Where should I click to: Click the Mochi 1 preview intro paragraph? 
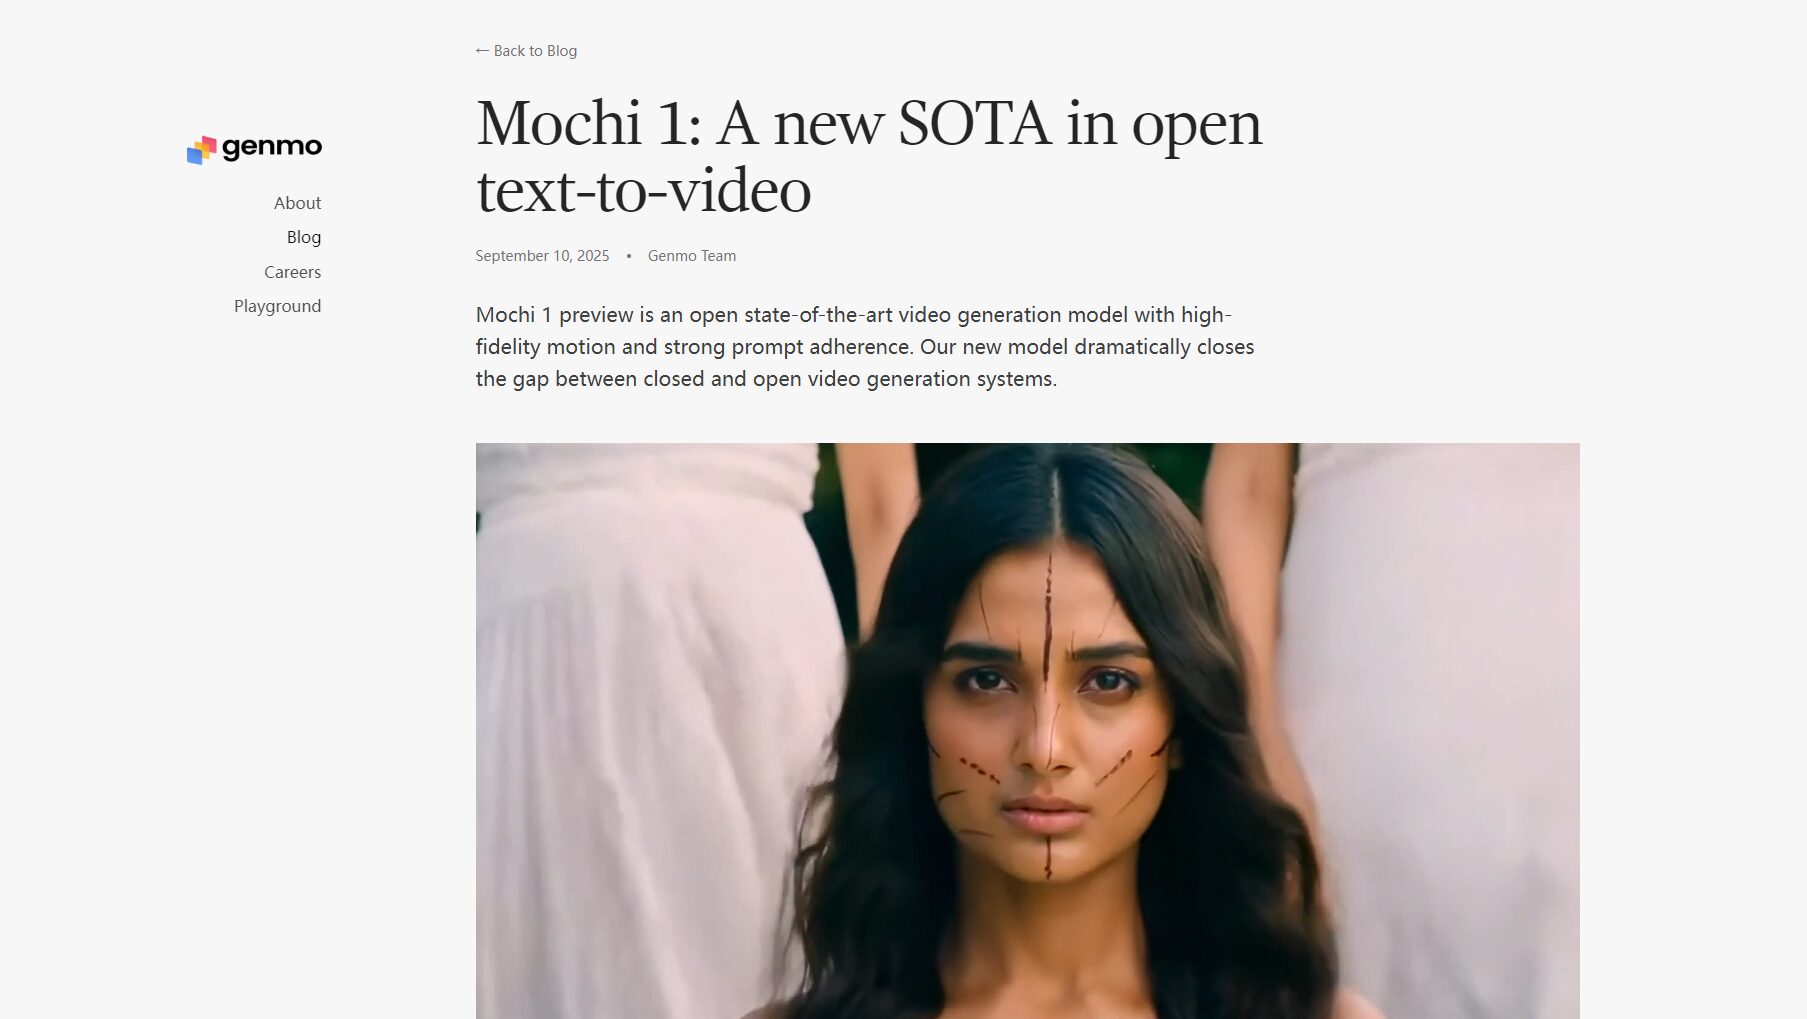point(865,346)
